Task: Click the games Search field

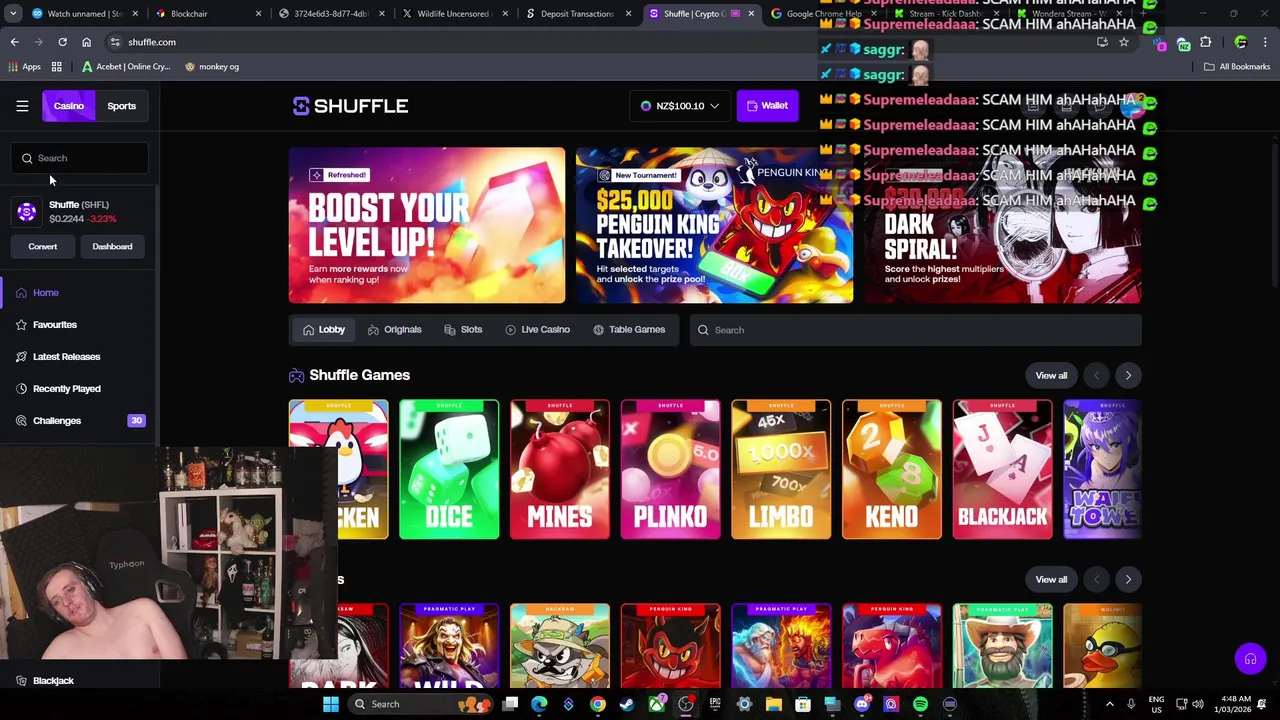Action: click(x=915, y=330)
